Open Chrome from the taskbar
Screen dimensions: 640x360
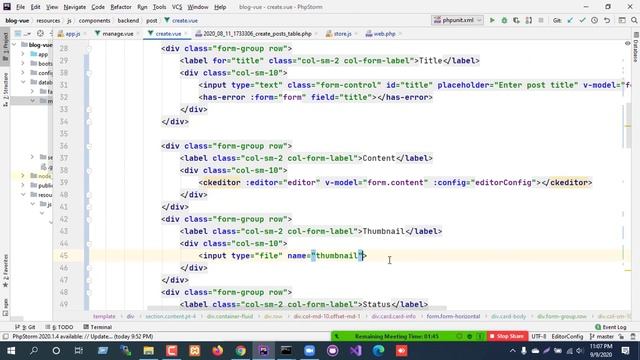coord(240,351)
